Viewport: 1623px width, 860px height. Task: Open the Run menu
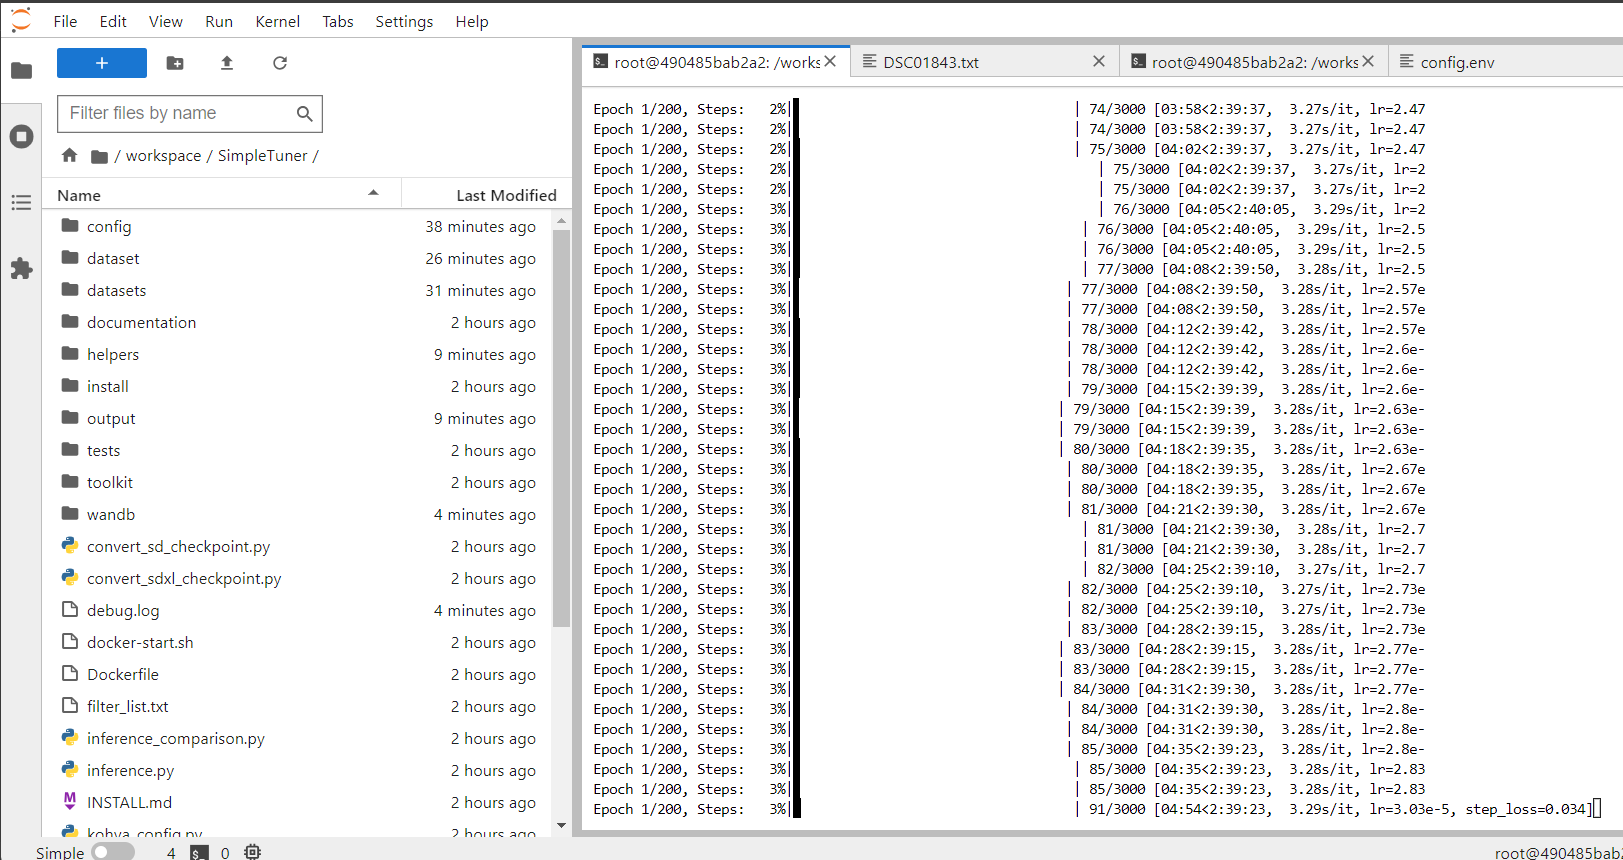(219, 21)
